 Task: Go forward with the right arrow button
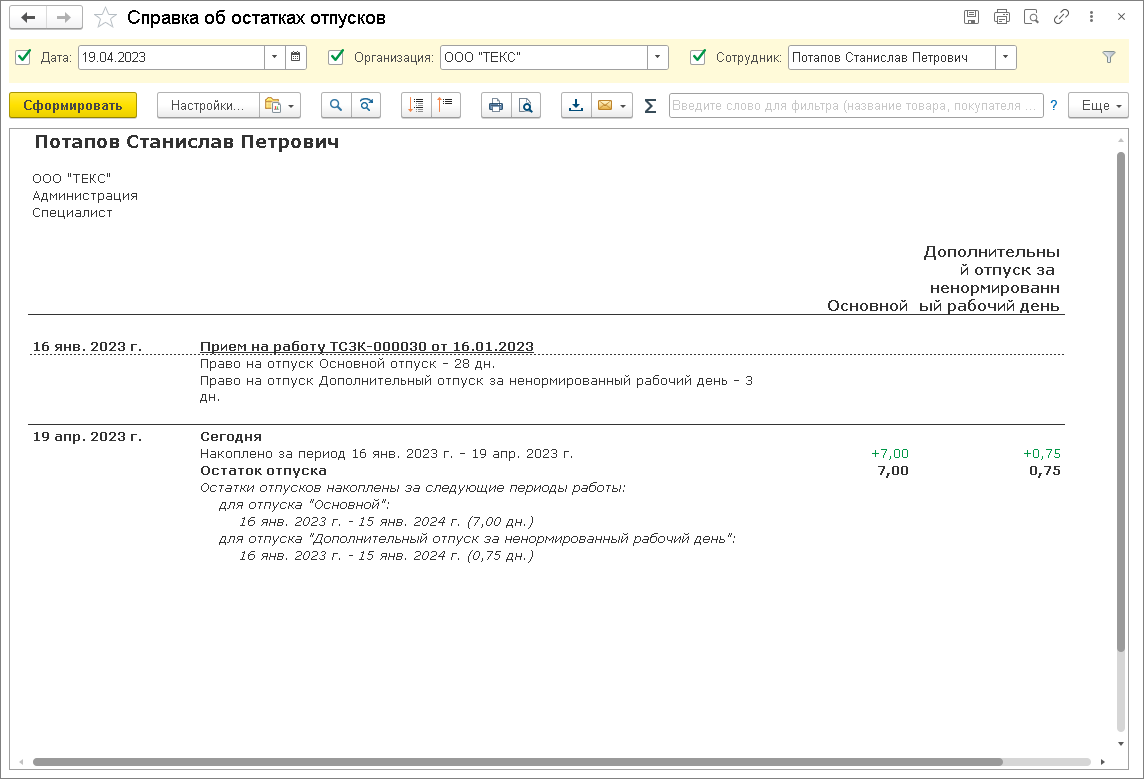[x=64, y=18]
